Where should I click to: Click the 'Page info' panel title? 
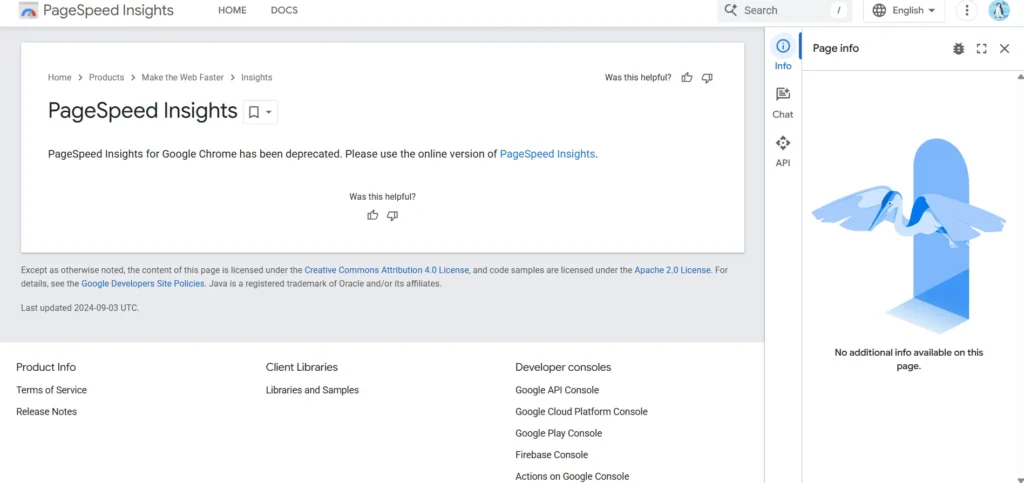pos(835,48)
